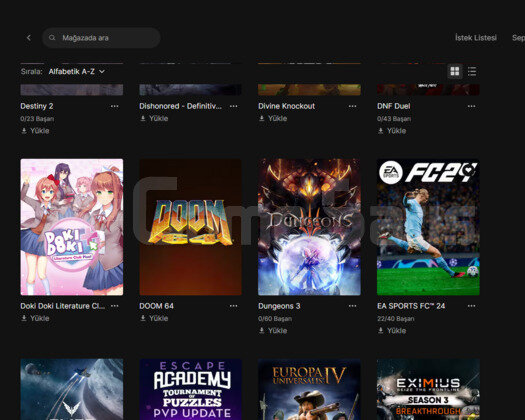The image size is (525, 420).
Task: Open Dungeons 3 cover art
Action: [x=309, y=227]
